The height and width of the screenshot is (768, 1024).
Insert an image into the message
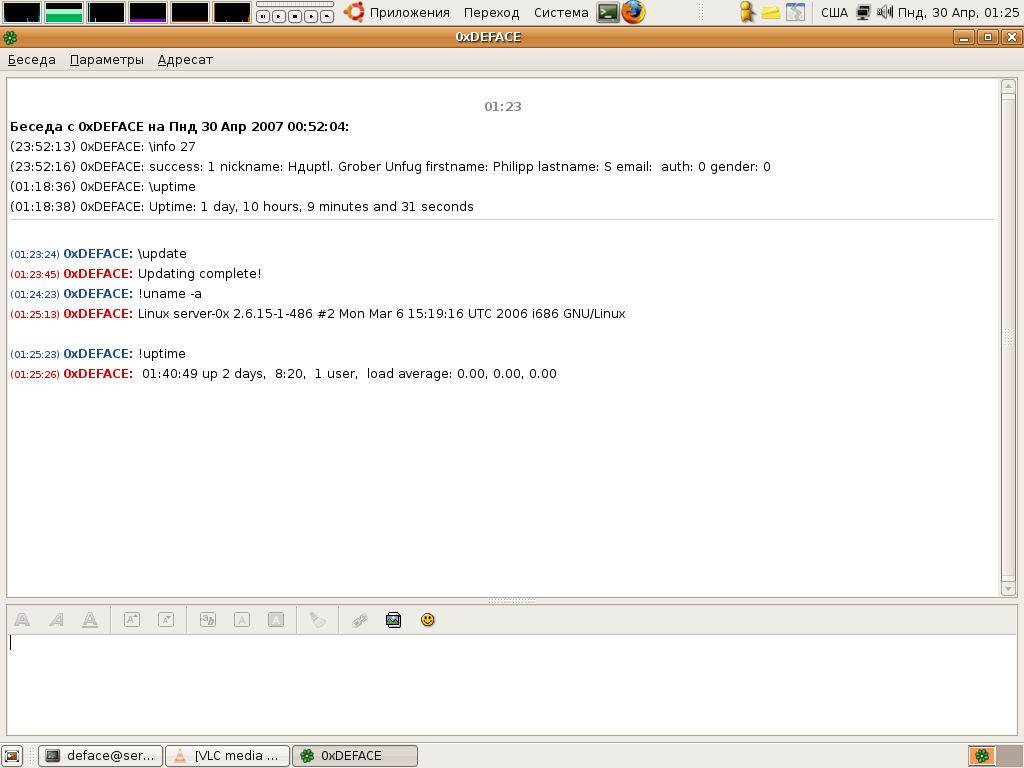394,620
